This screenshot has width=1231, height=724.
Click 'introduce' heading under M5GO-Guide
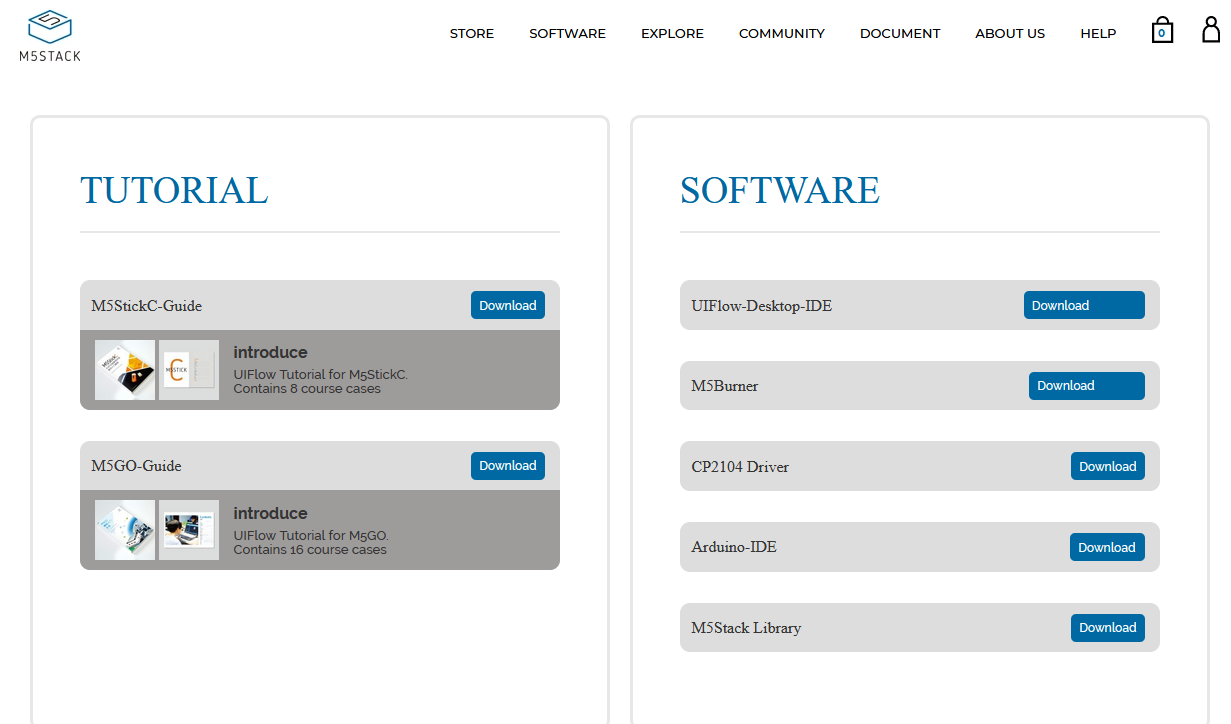point(270,513)
